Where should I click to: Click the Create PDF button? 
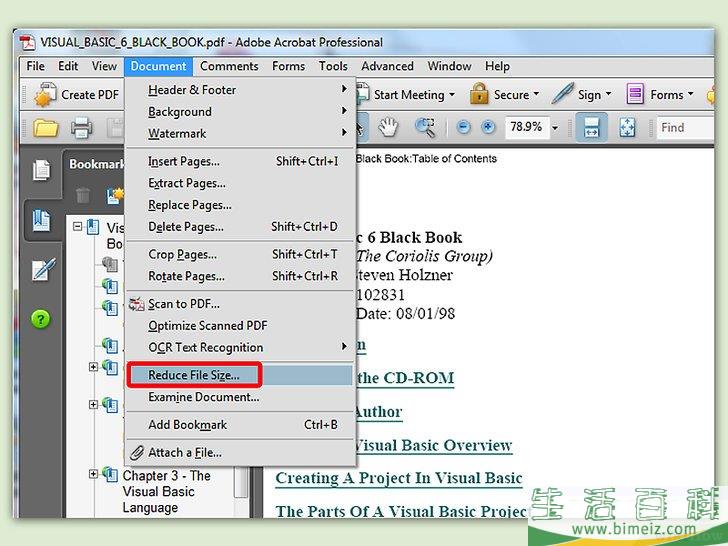(x=78, y=95)
